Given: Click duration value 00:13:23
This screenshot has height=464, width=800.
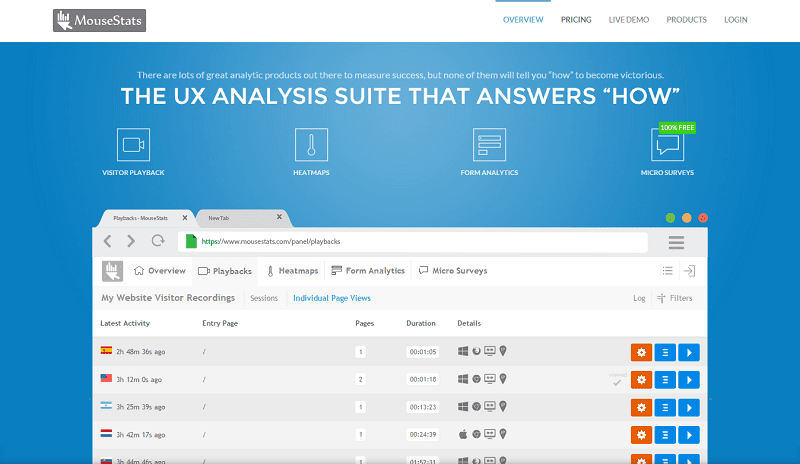Looking at the screenshot, I should [x=422, y=407].
